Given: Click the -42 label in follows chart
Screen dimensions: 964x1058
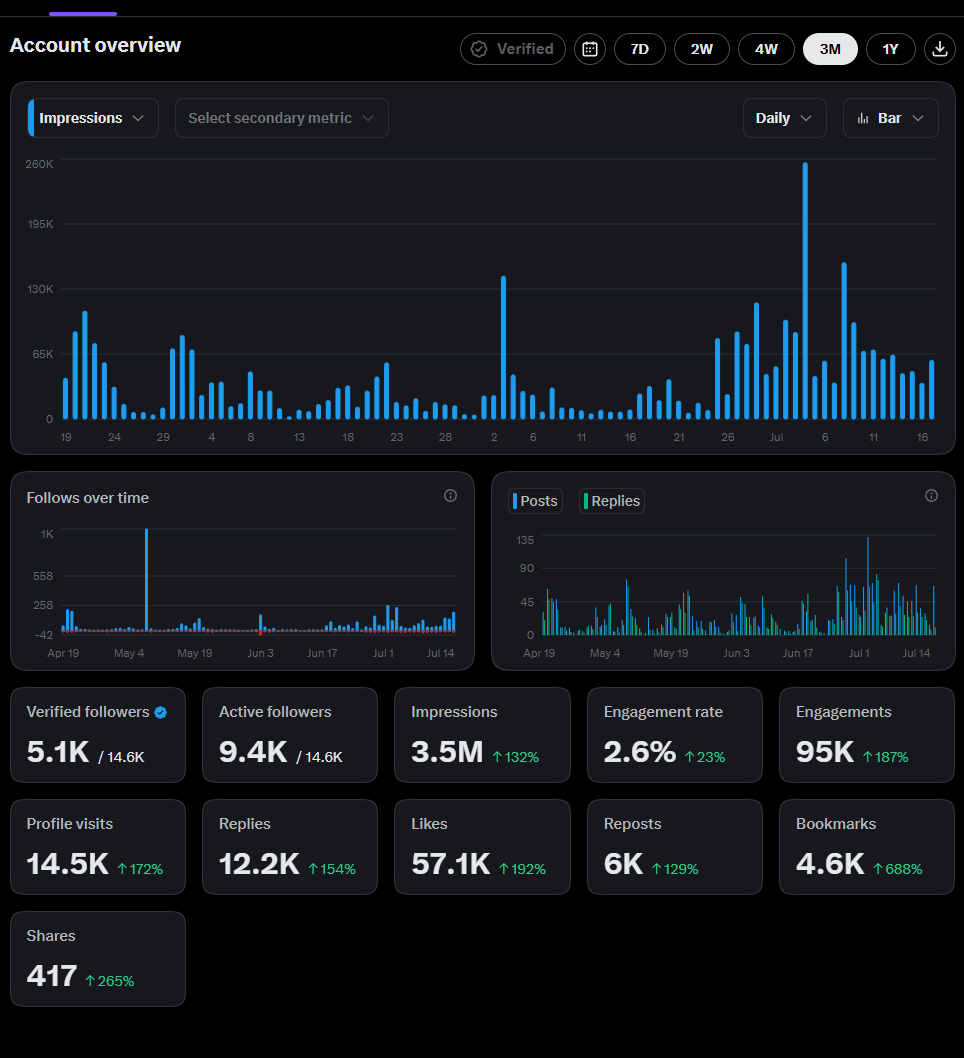Looking at the screenshot, I should 42,635.
